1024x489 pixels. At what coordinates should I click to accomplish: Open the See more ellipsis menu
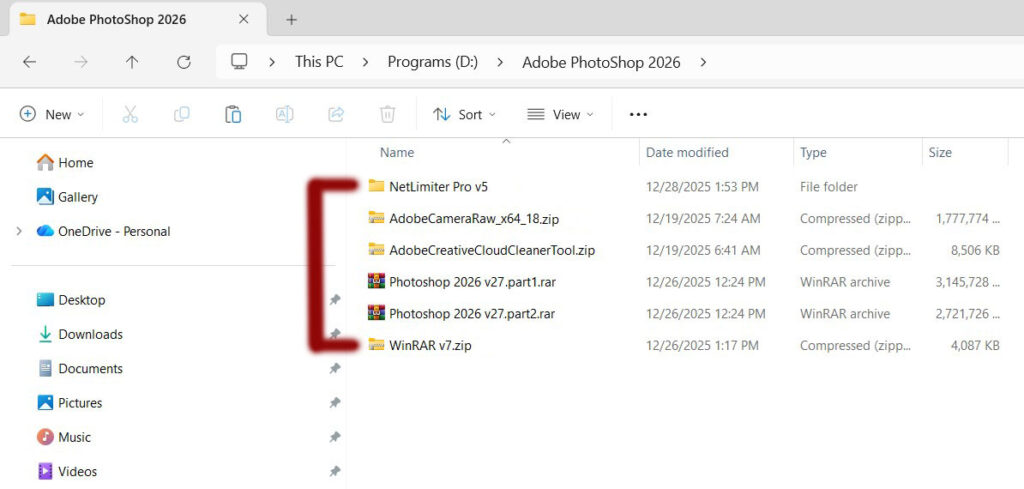(638, 115)
